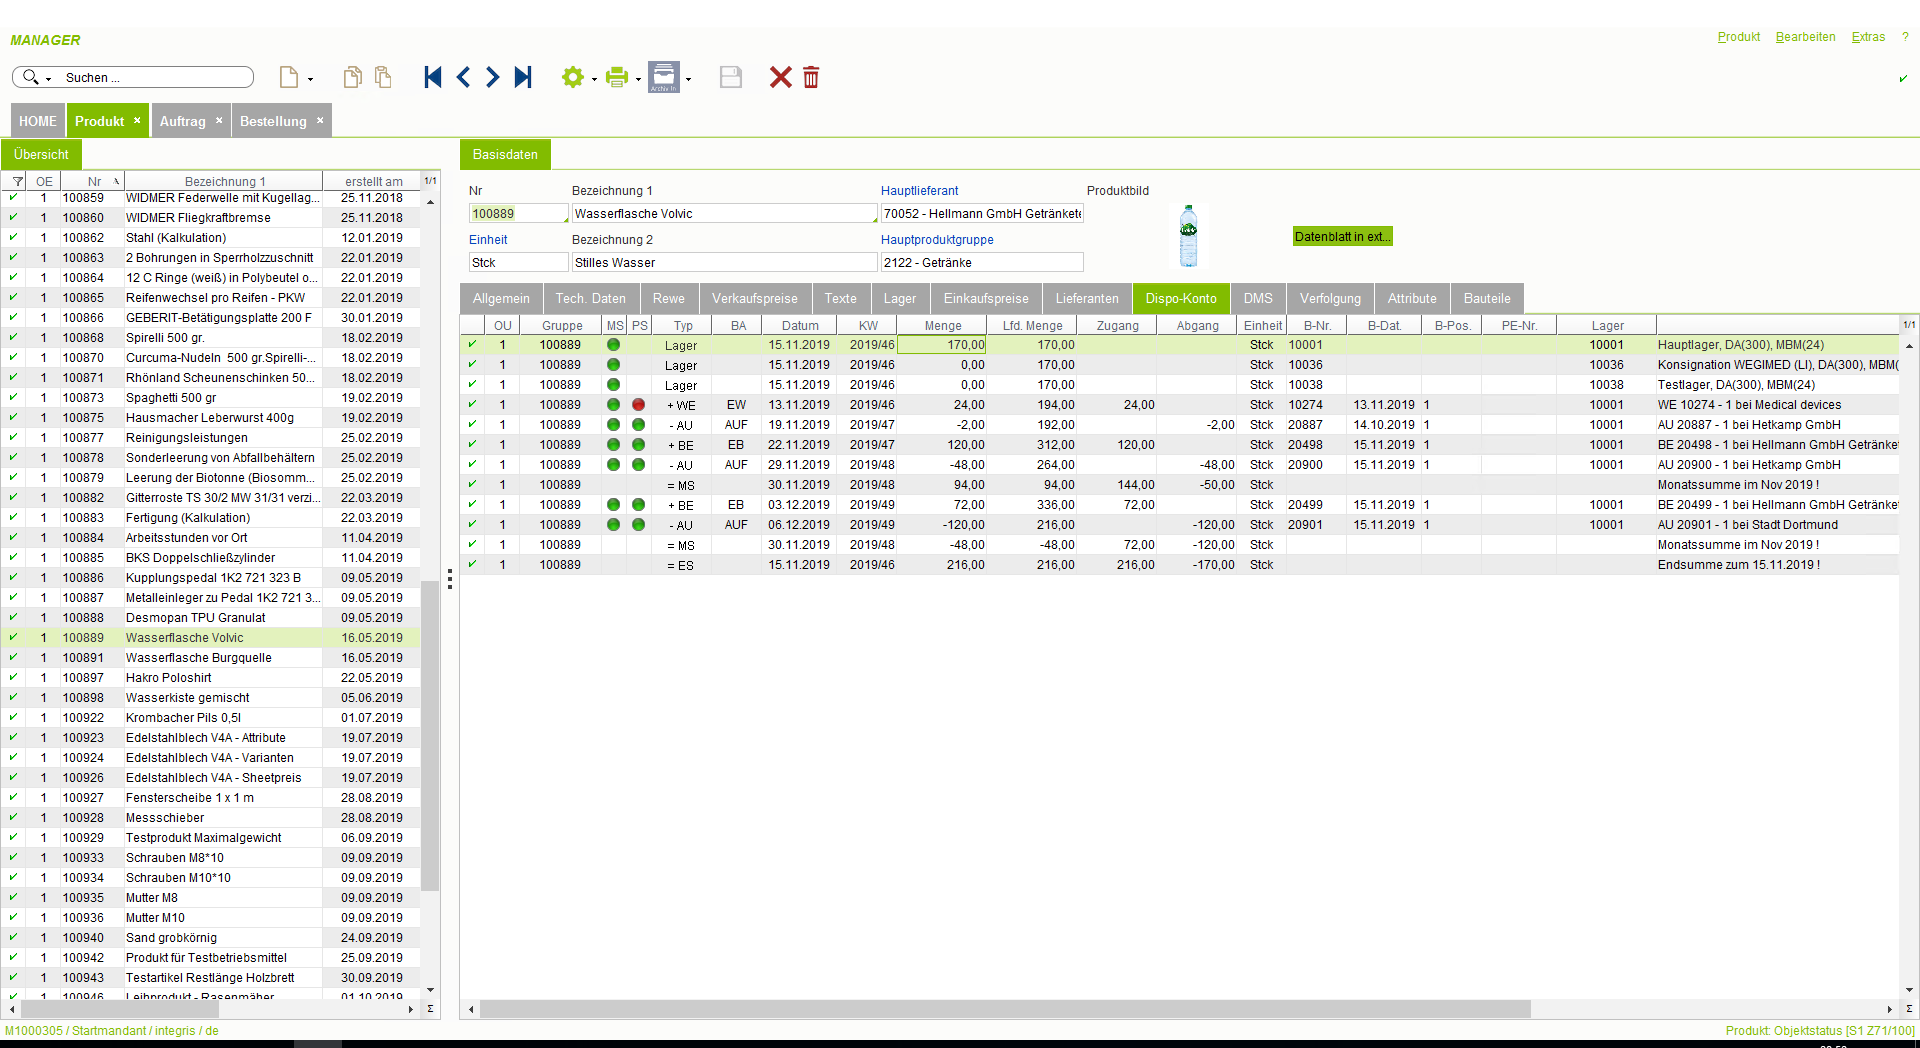Jump to first record
Image resolution: width=1920 pixels, height=1048 pixels.
pyautogui.click(x=433, y=77)
